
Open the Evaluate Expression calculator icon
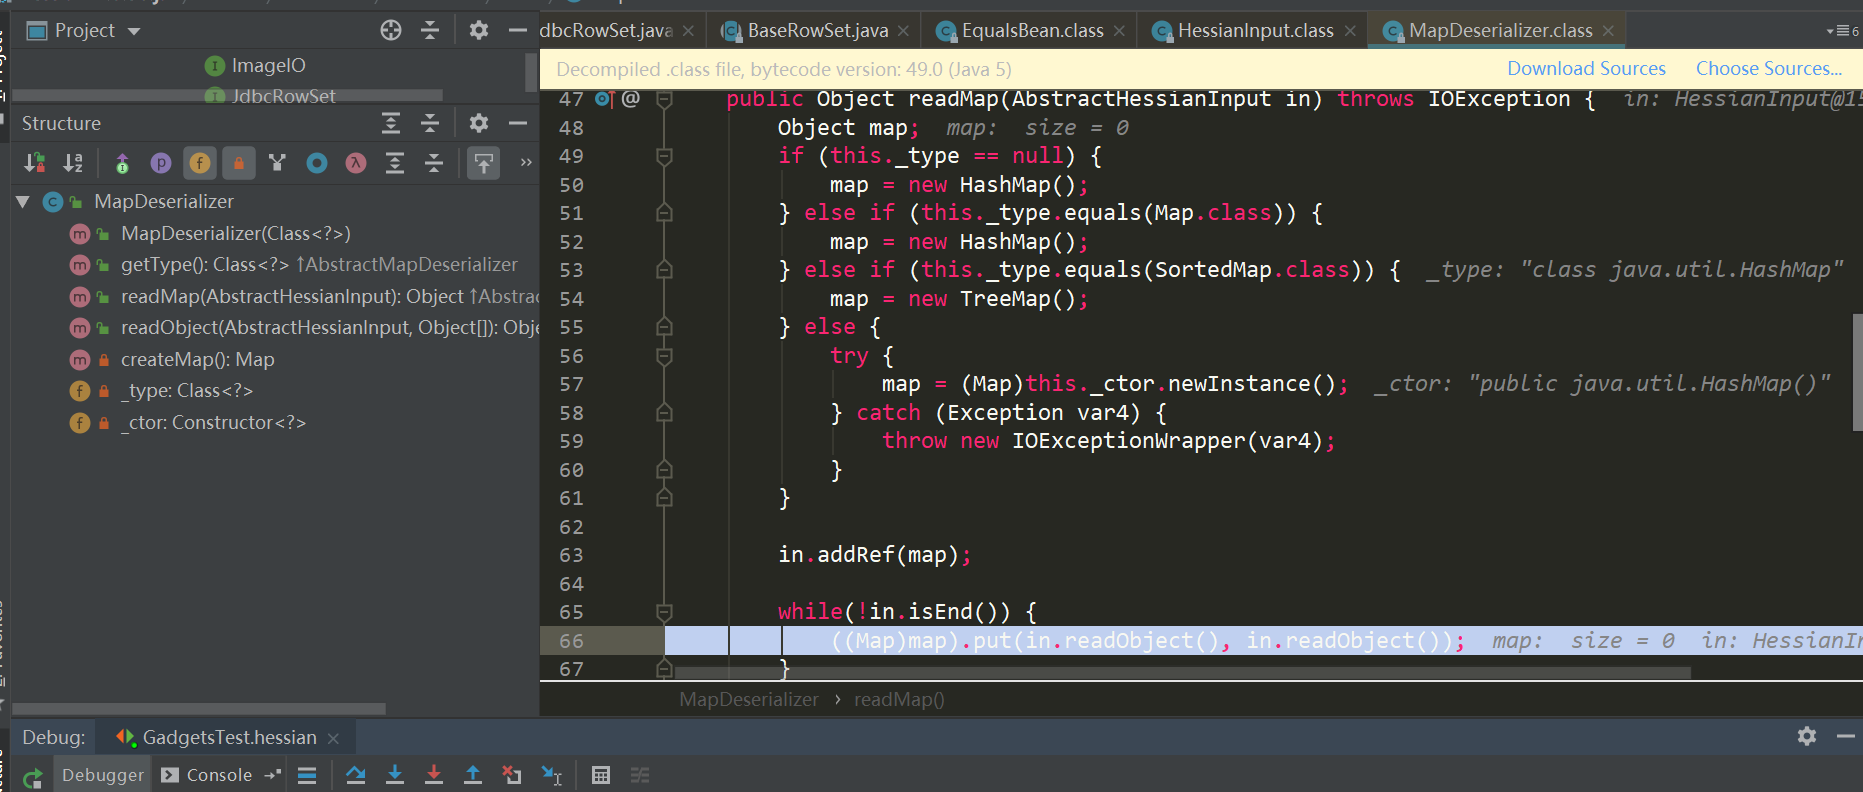pyautogui.click(x=600, y=775)
